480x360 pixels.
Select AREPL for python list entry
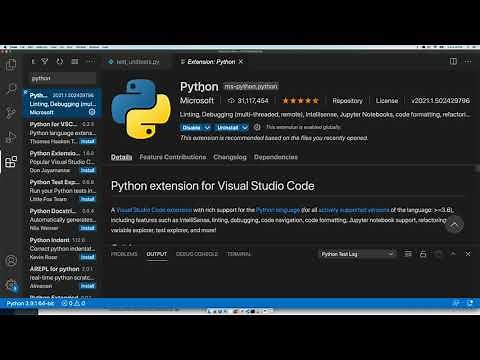pyautogui.click(x=62, y=277)
